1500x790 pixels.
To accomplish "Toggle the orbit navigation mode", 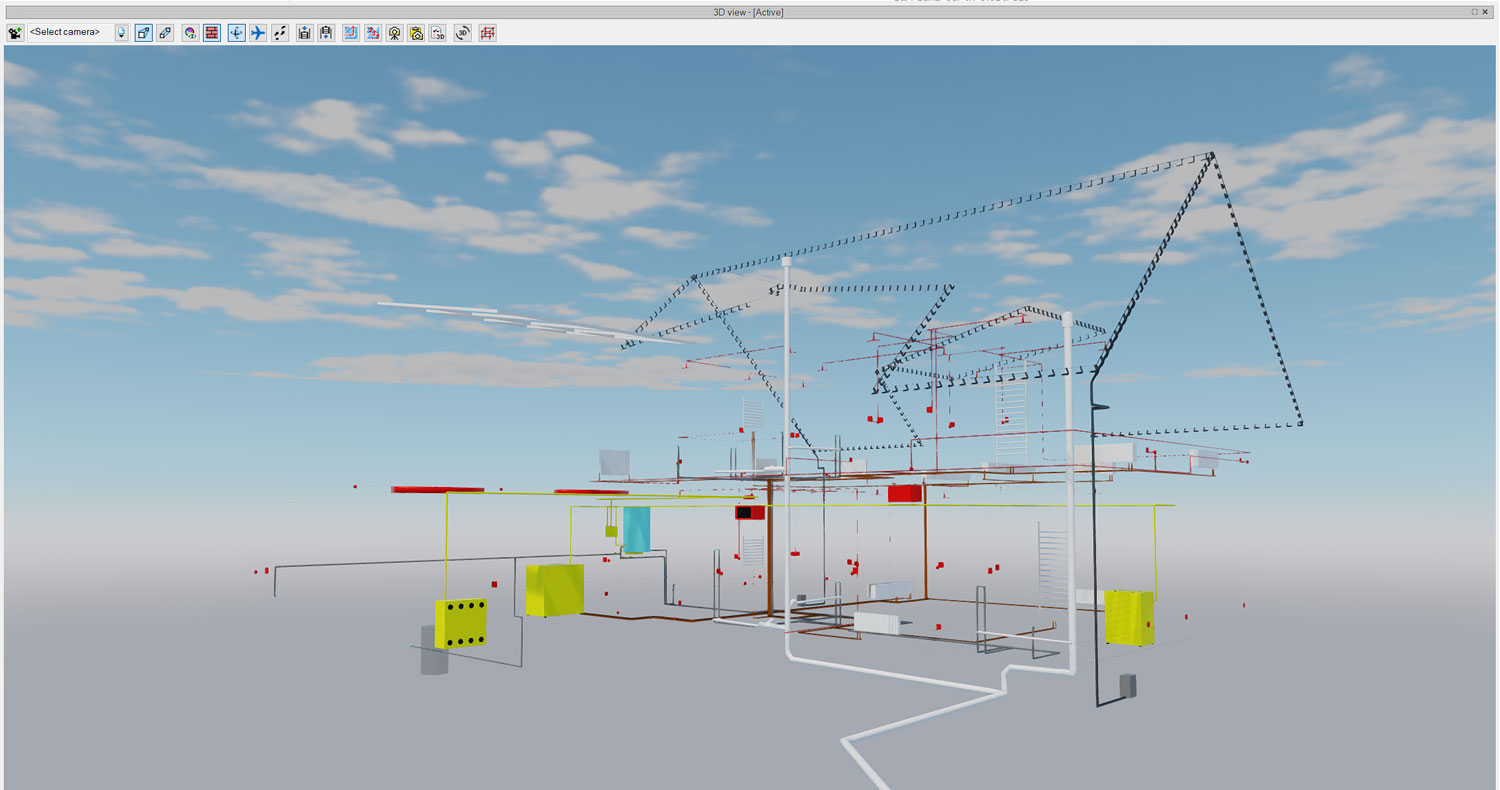I will tap(236, 33).
